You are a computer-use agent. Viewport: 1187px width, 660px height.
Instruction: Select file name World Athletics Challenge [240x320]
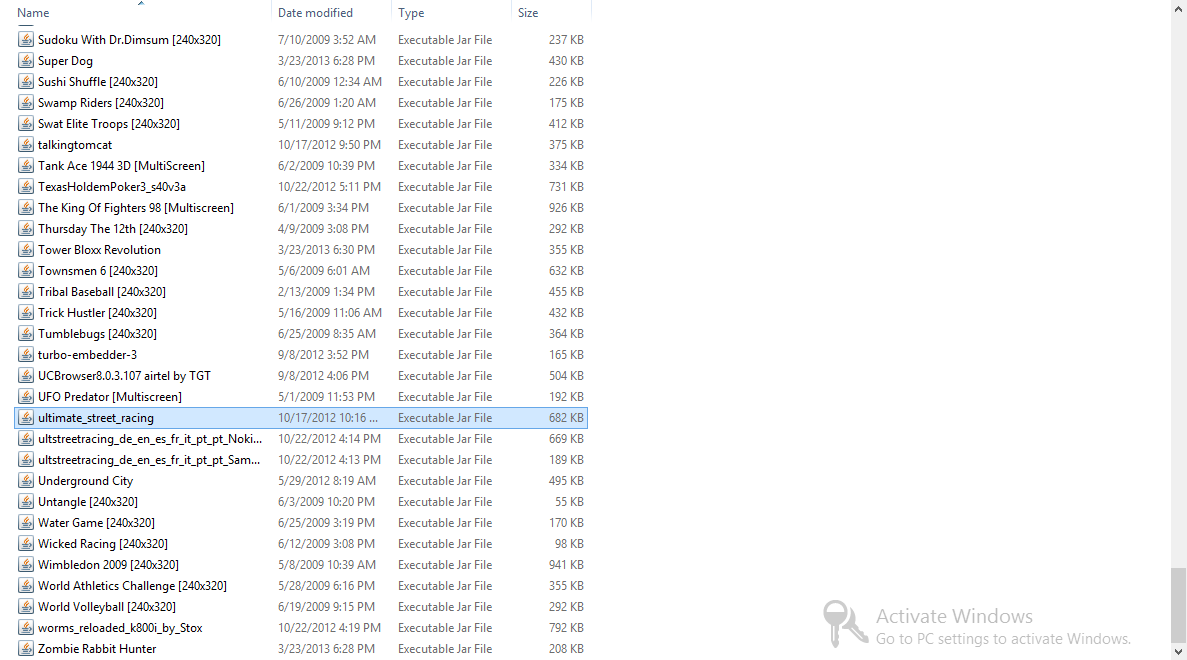tap(132, 586)
